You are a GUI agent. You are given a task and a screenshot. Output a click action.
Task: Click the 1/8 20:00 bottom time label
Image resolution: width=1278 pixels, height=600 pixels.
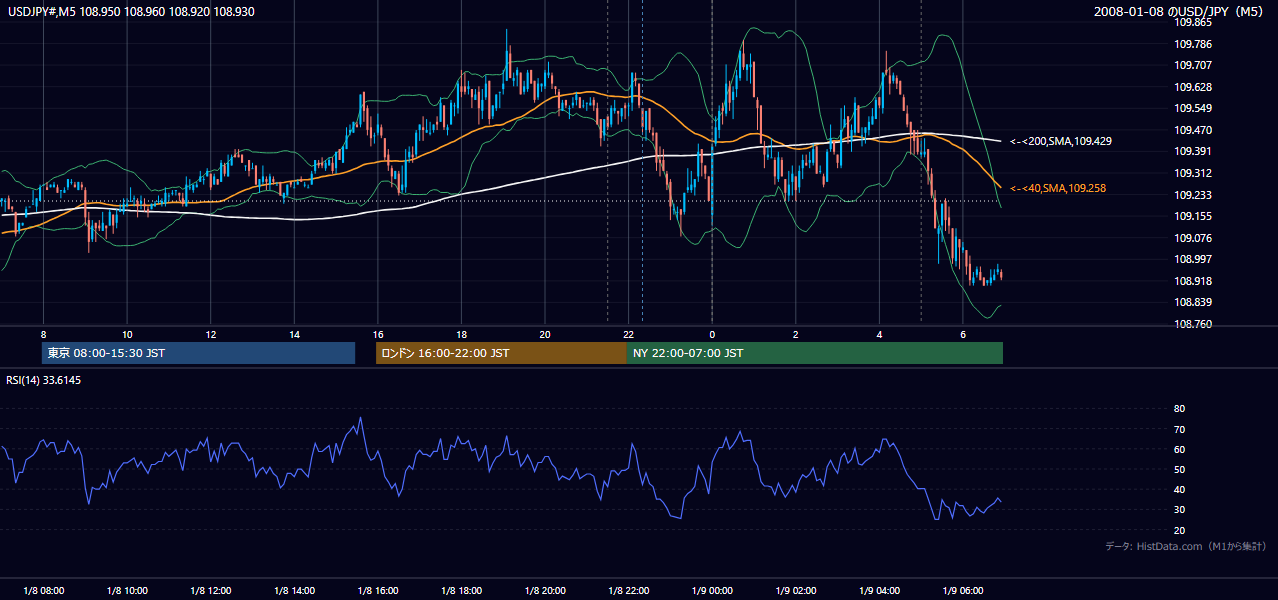pos(545,590)
